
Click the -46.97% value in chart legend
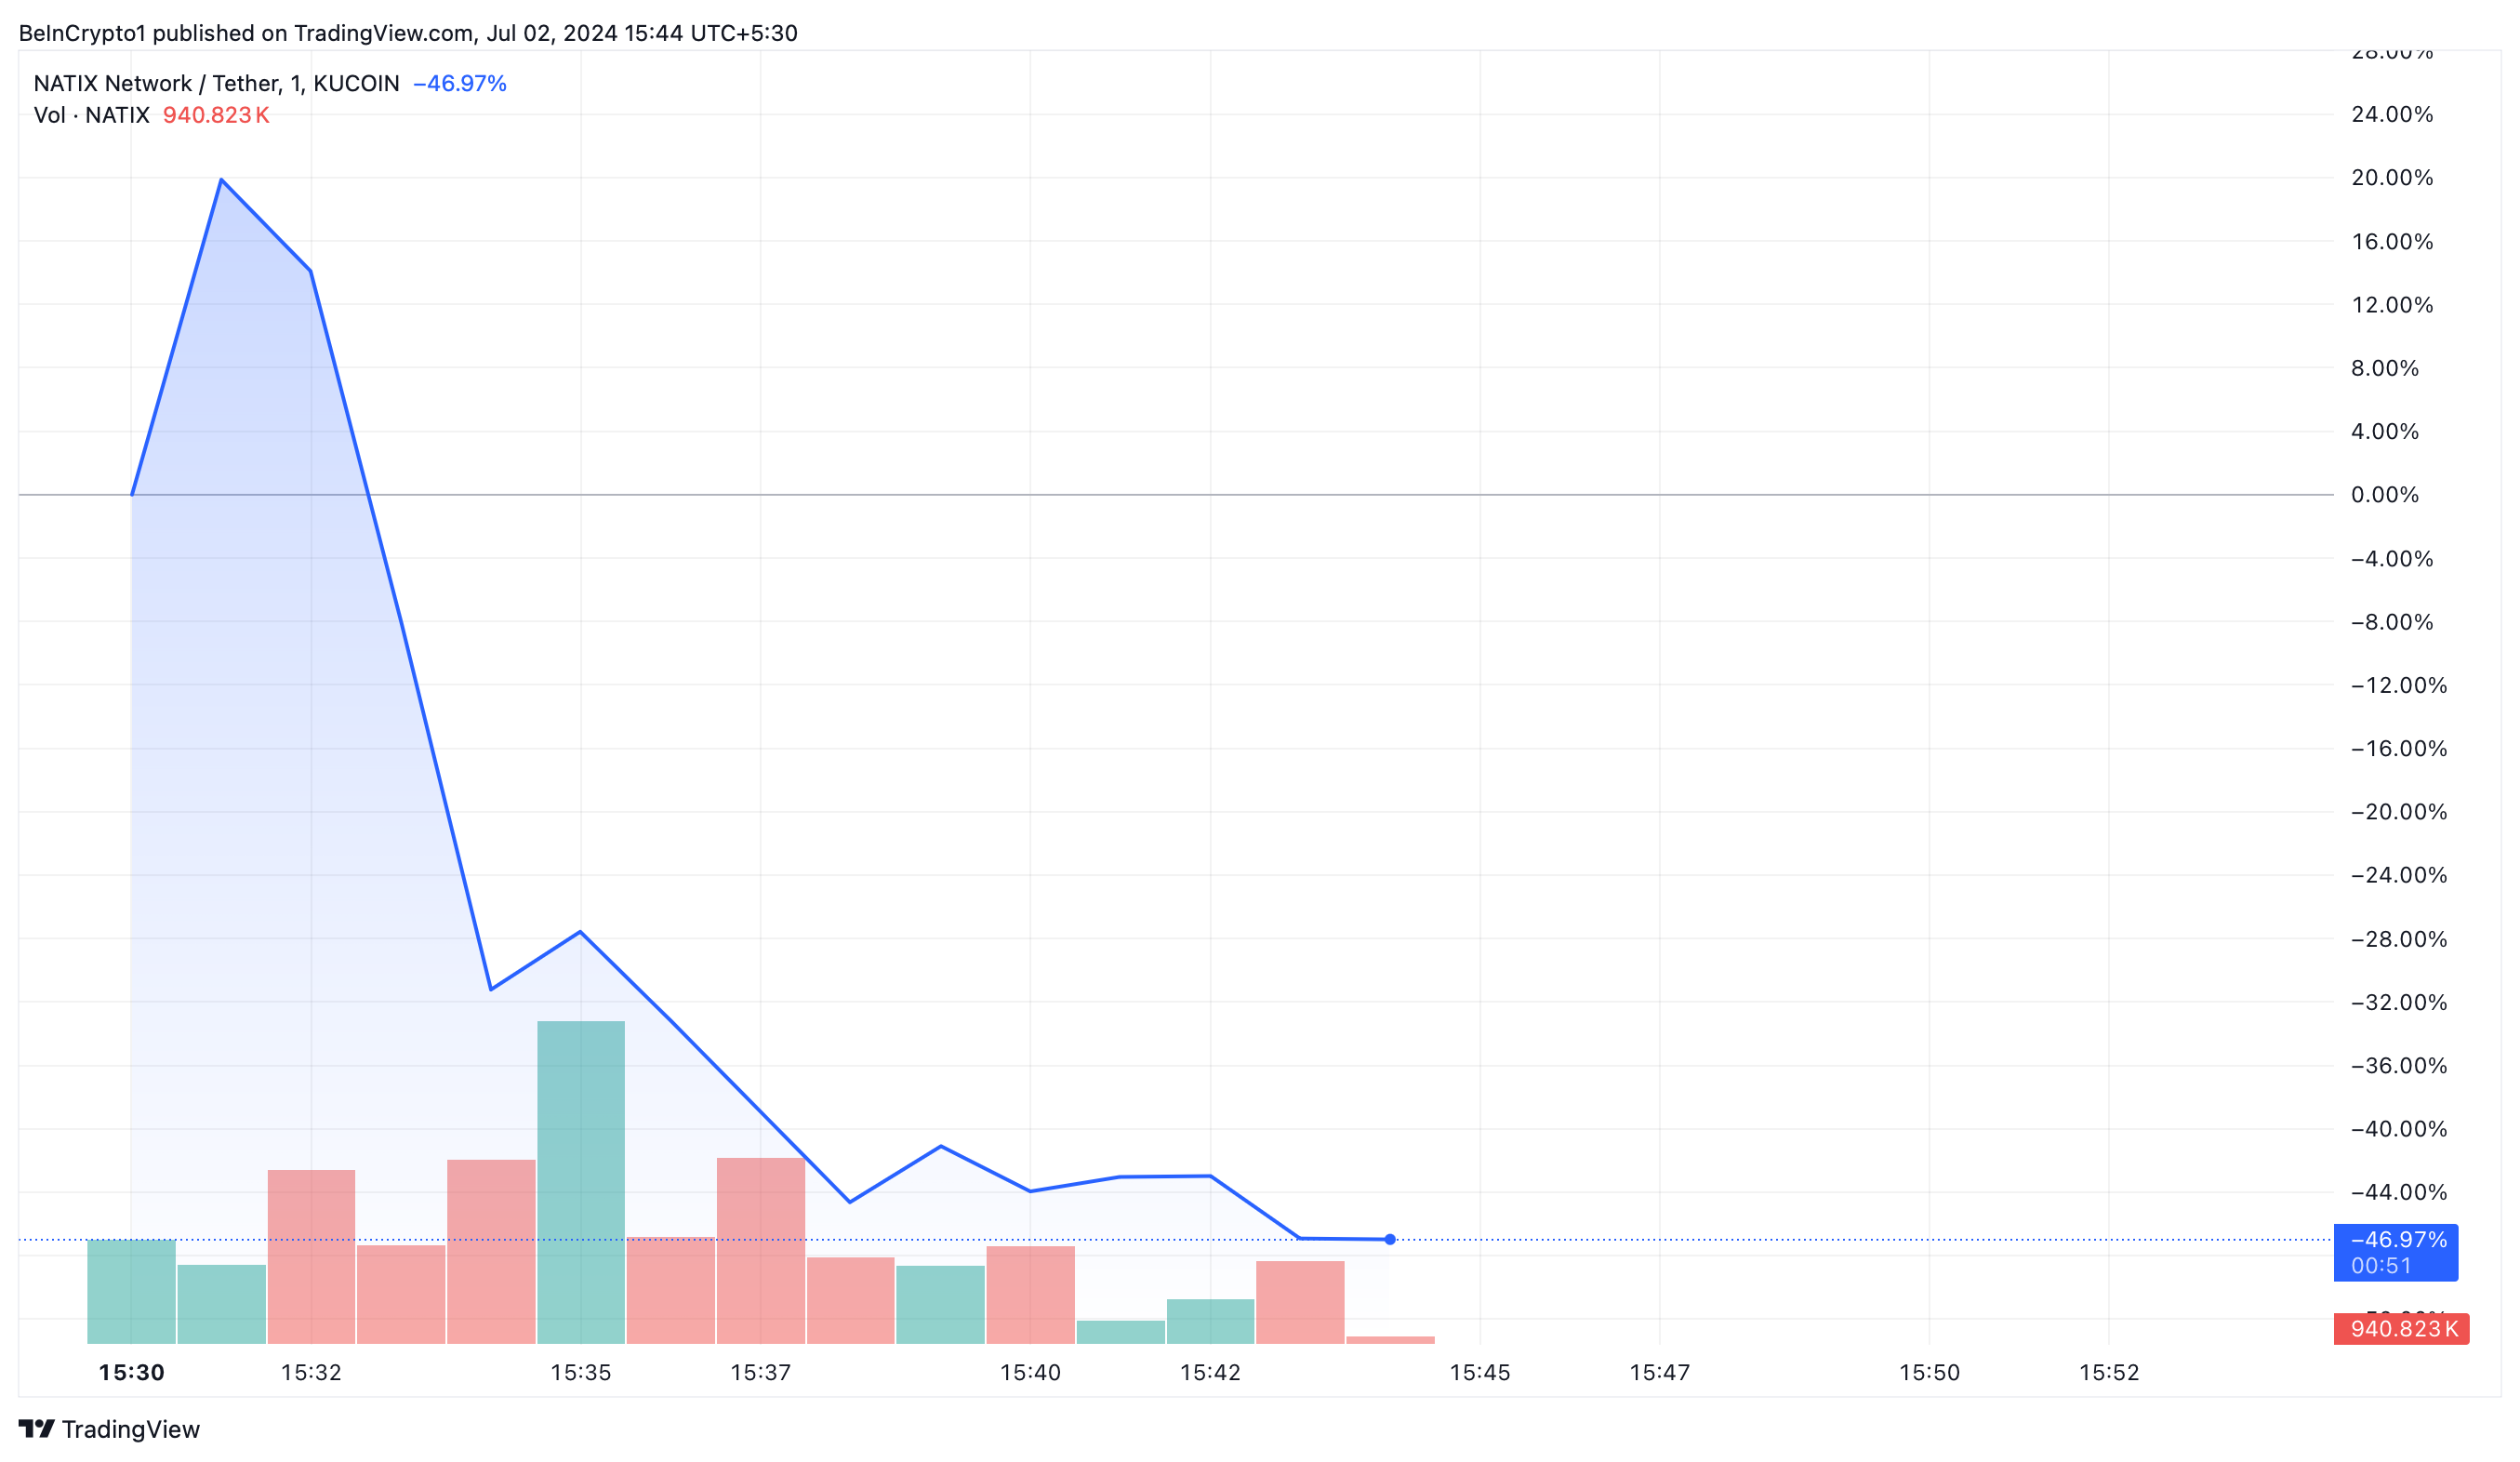(460, 84)
